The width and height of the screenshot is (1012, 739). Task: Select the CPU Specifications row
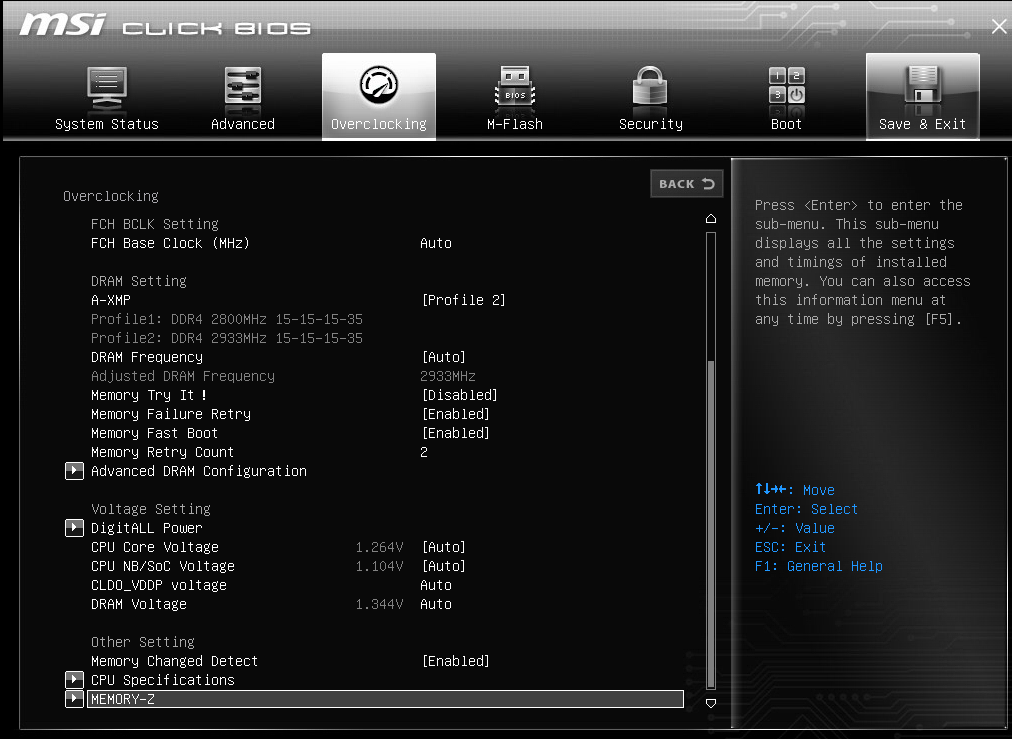pos(163,680)
